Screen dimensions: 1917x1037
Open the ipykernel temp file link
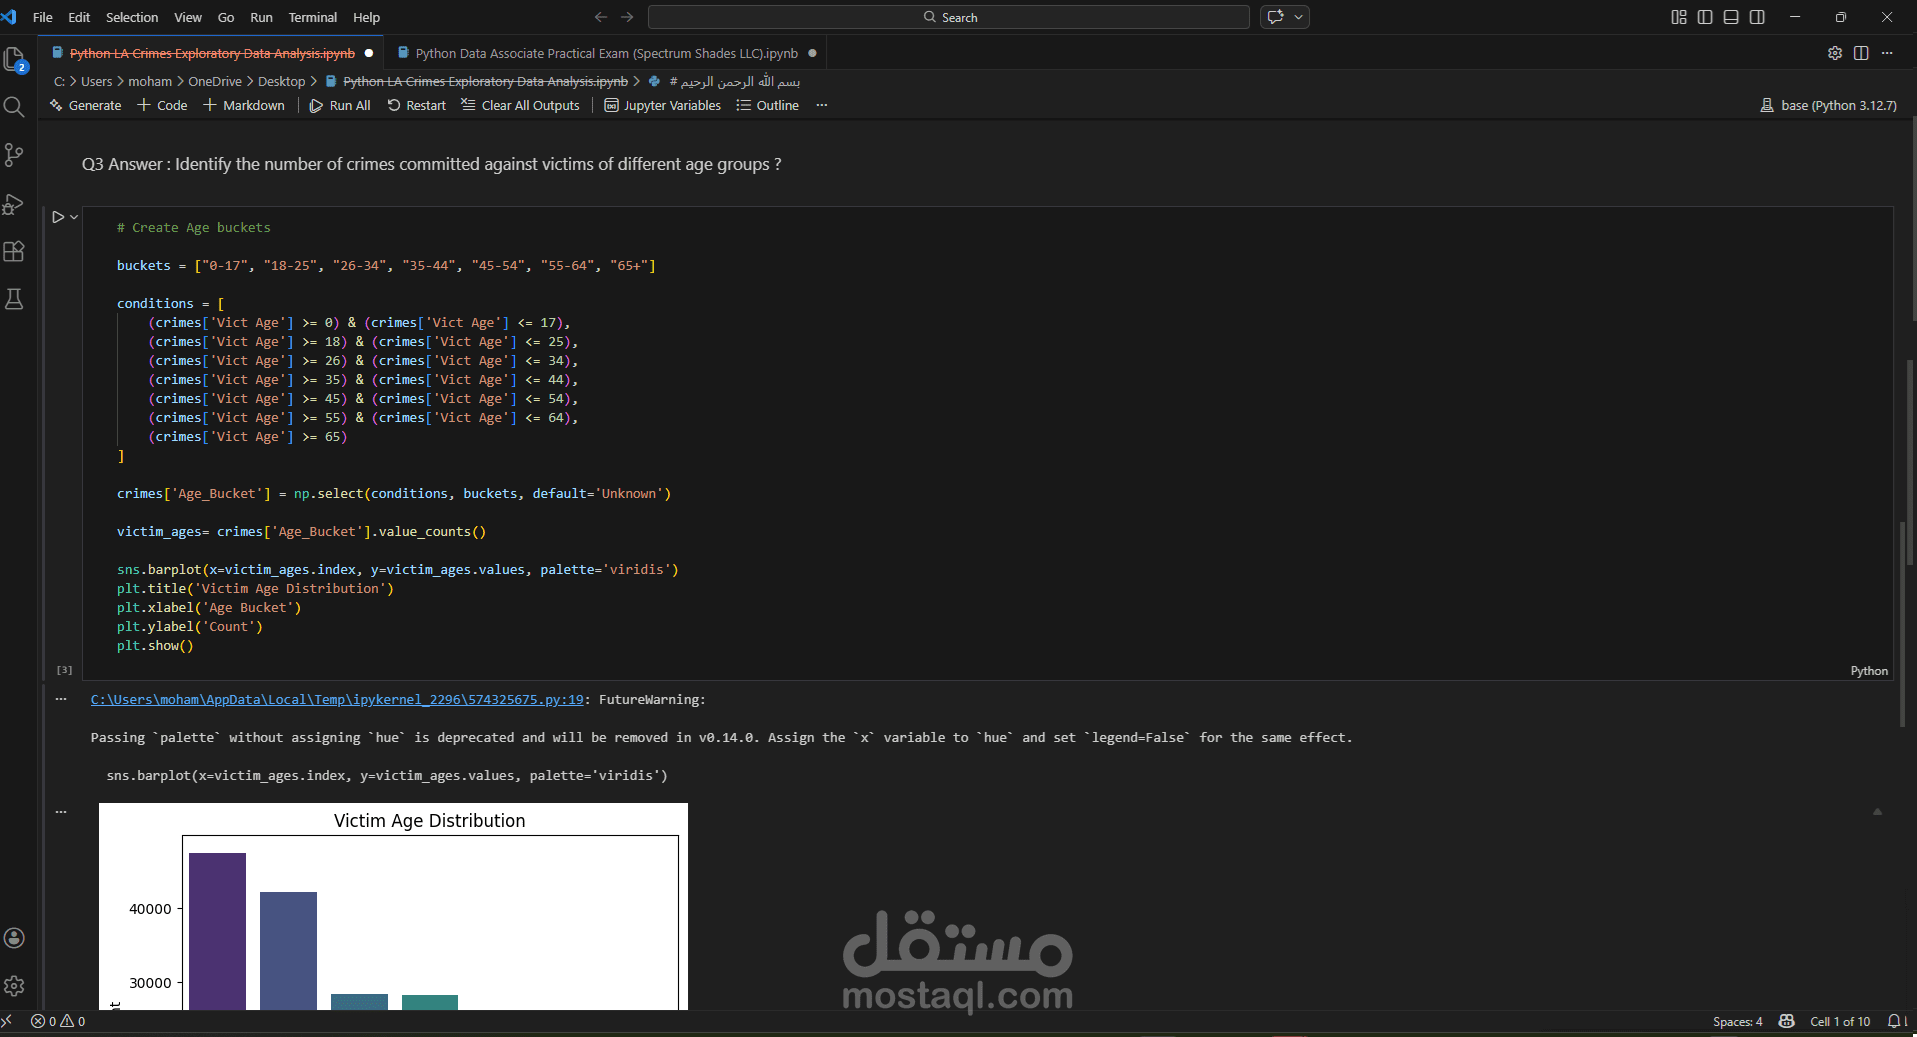[337, 700]
